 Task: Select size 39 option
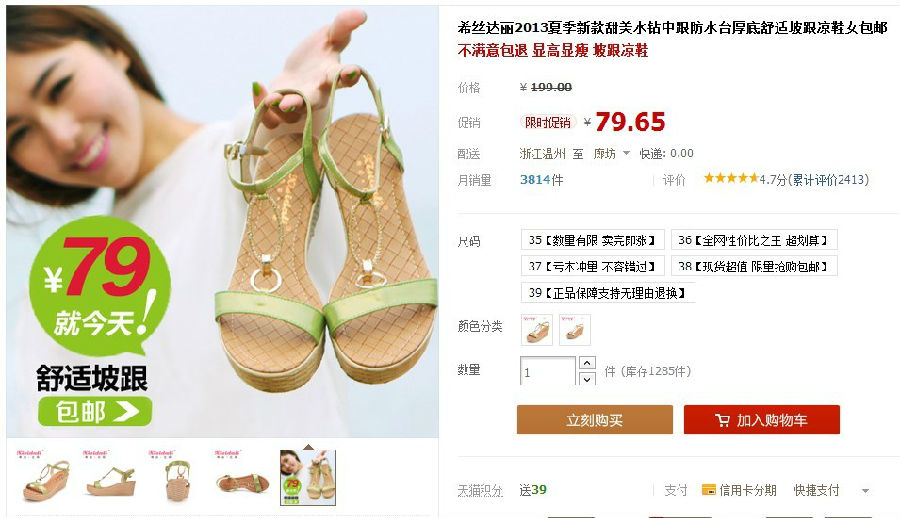[608, 293]
